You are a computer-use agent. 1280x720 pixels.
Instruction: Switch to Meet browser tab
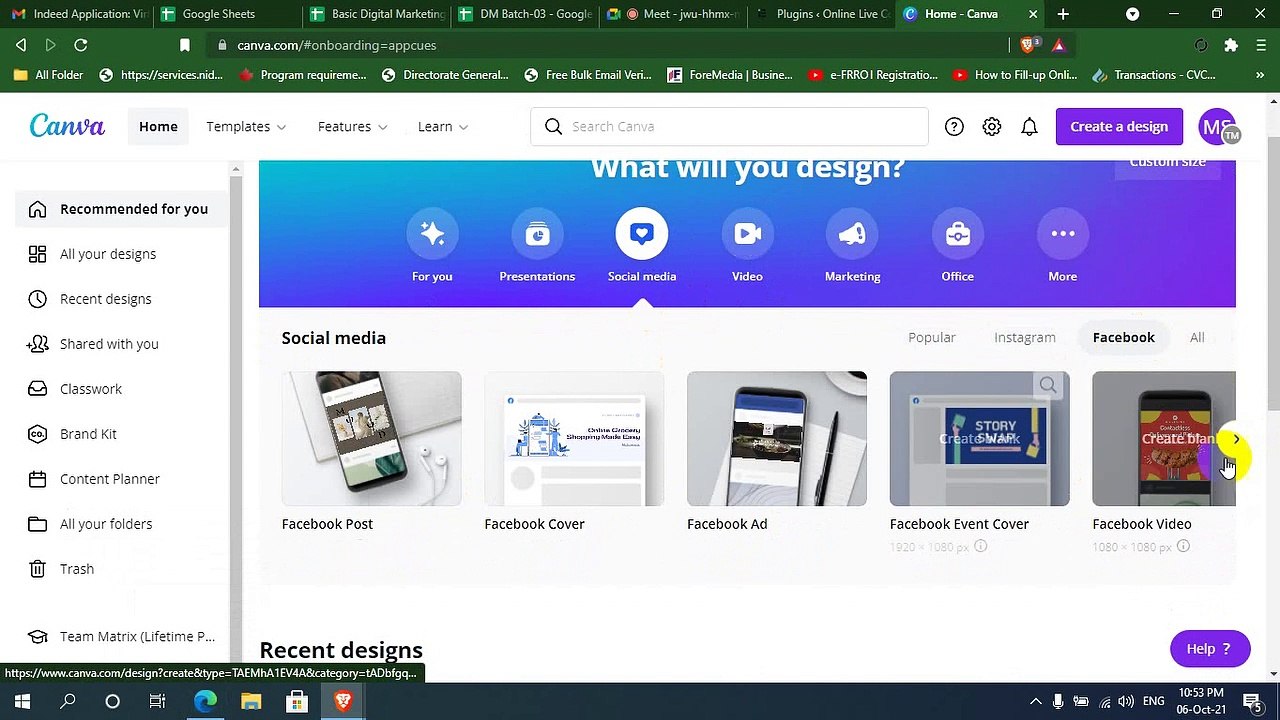click(672, 14)
